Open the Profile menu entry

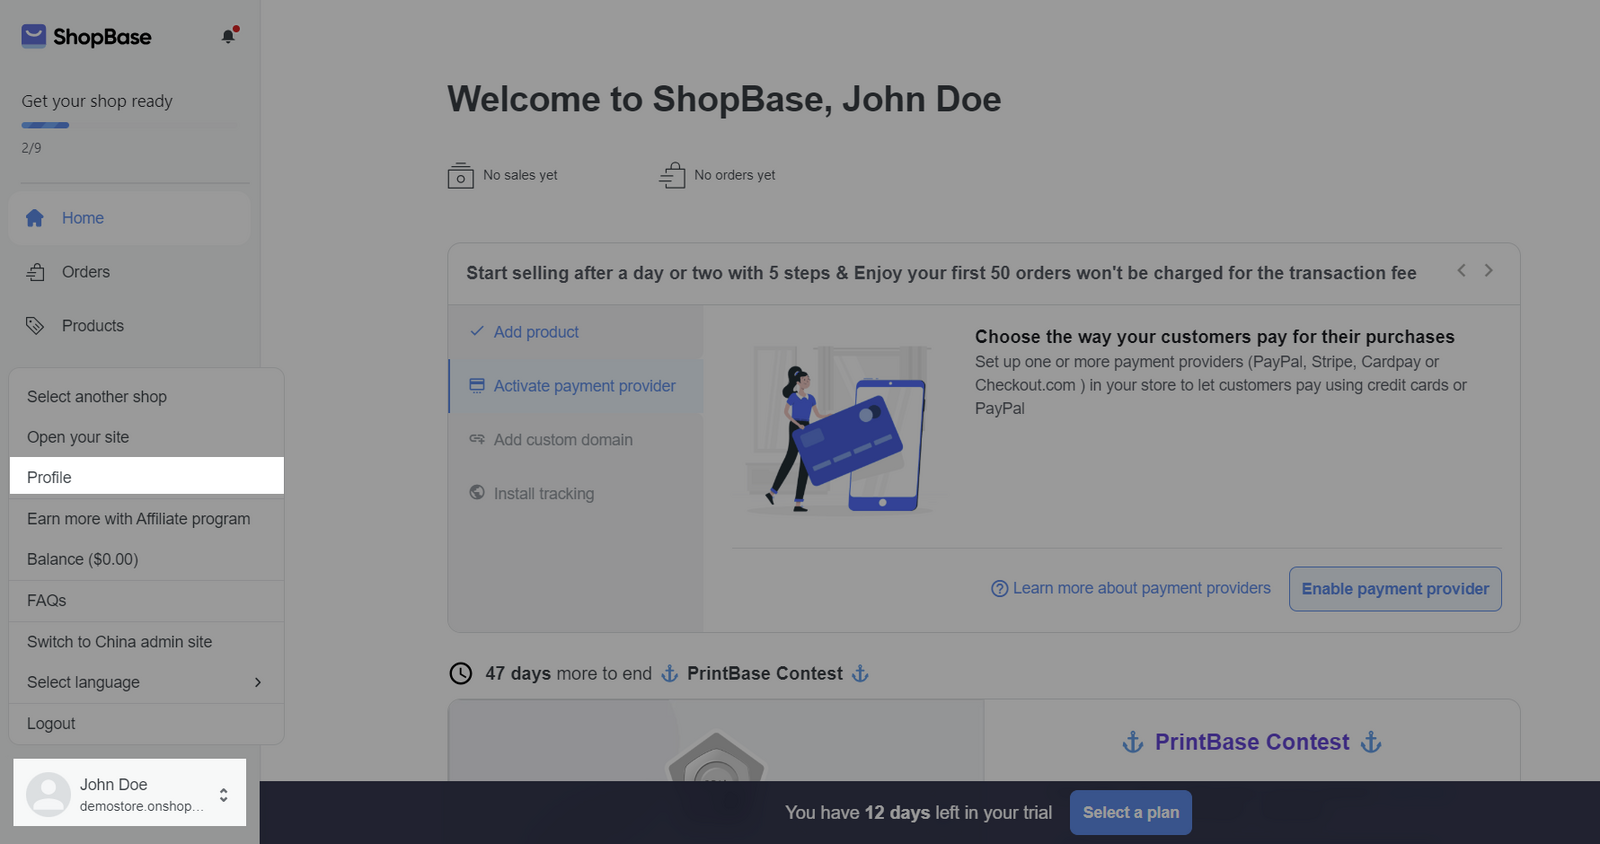point(147,477)
